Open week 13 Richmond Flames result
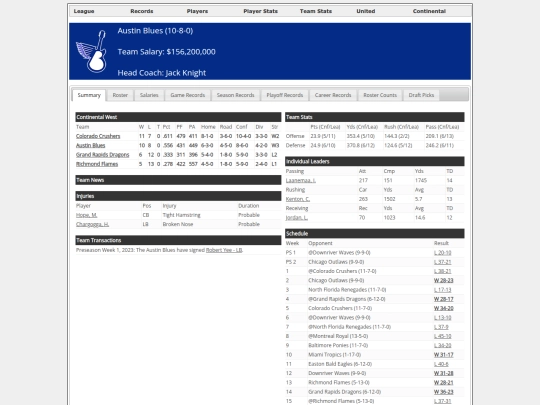540x405 pixels. click(444, 383)
